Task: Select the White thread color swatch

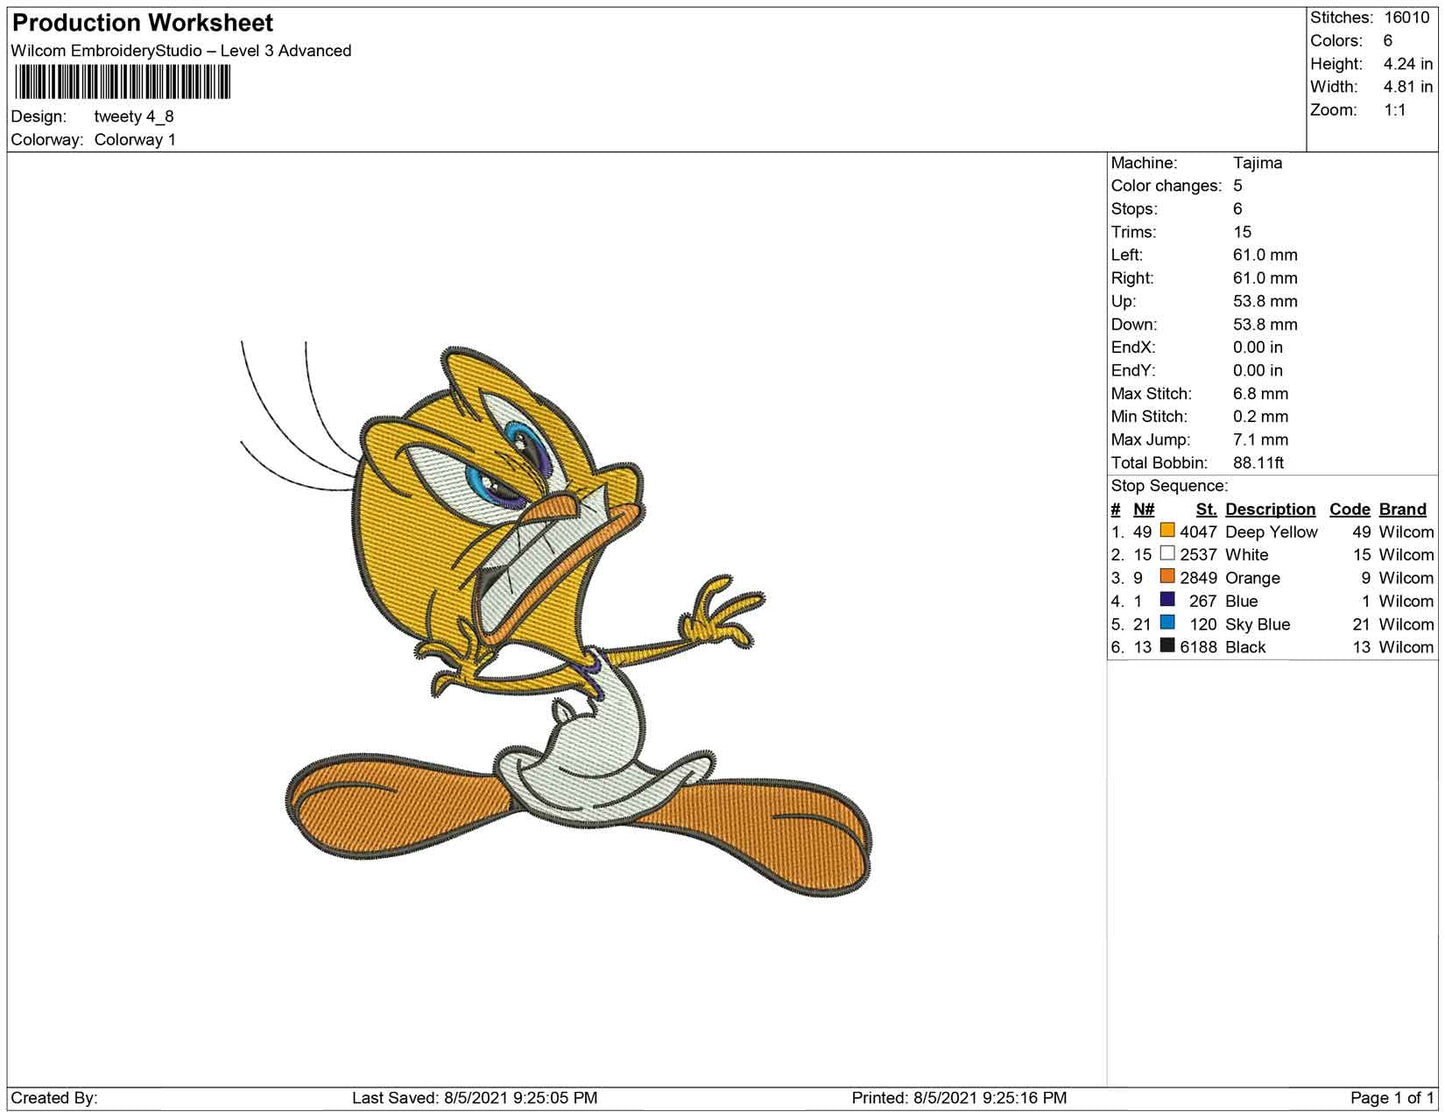Action: tap(1167, 553)
